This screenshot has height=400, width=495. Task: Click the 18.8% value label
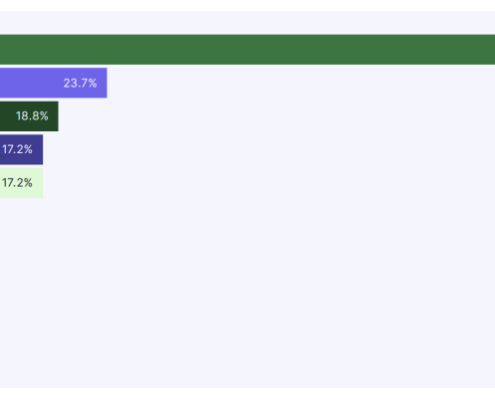point(32,116)
